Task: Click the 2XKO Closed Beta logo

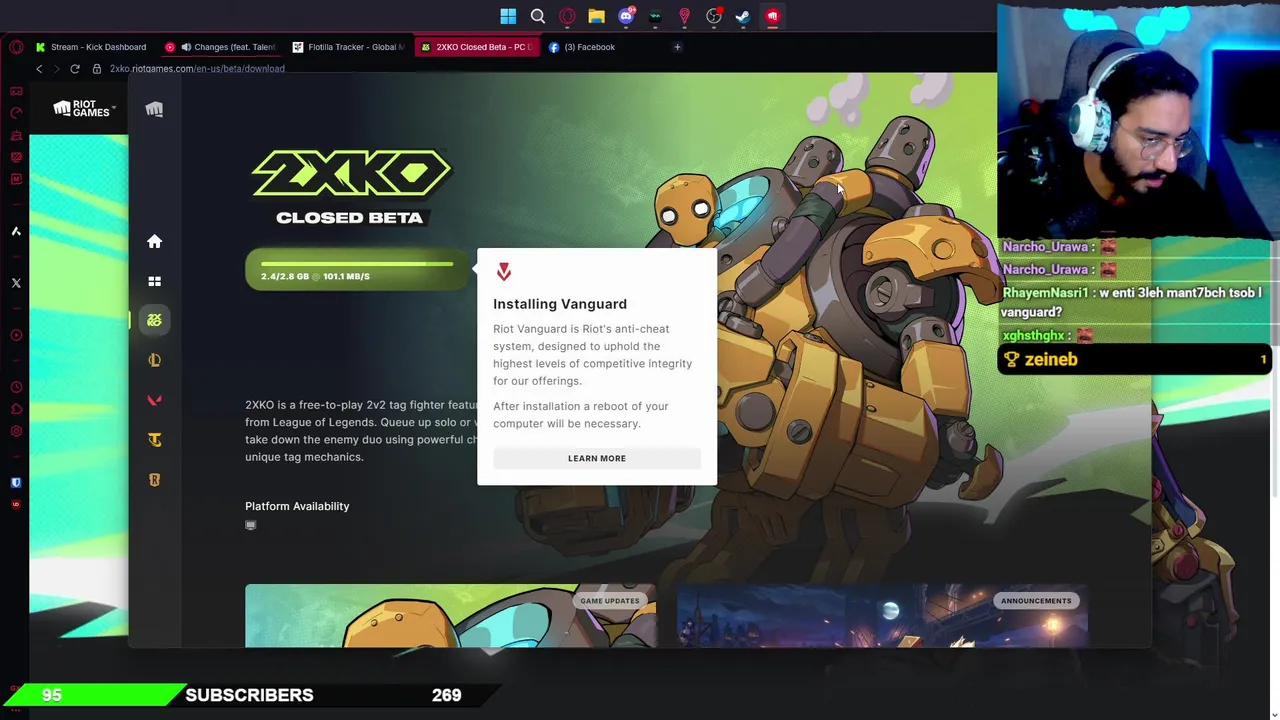Action: (x=351, y=187)
